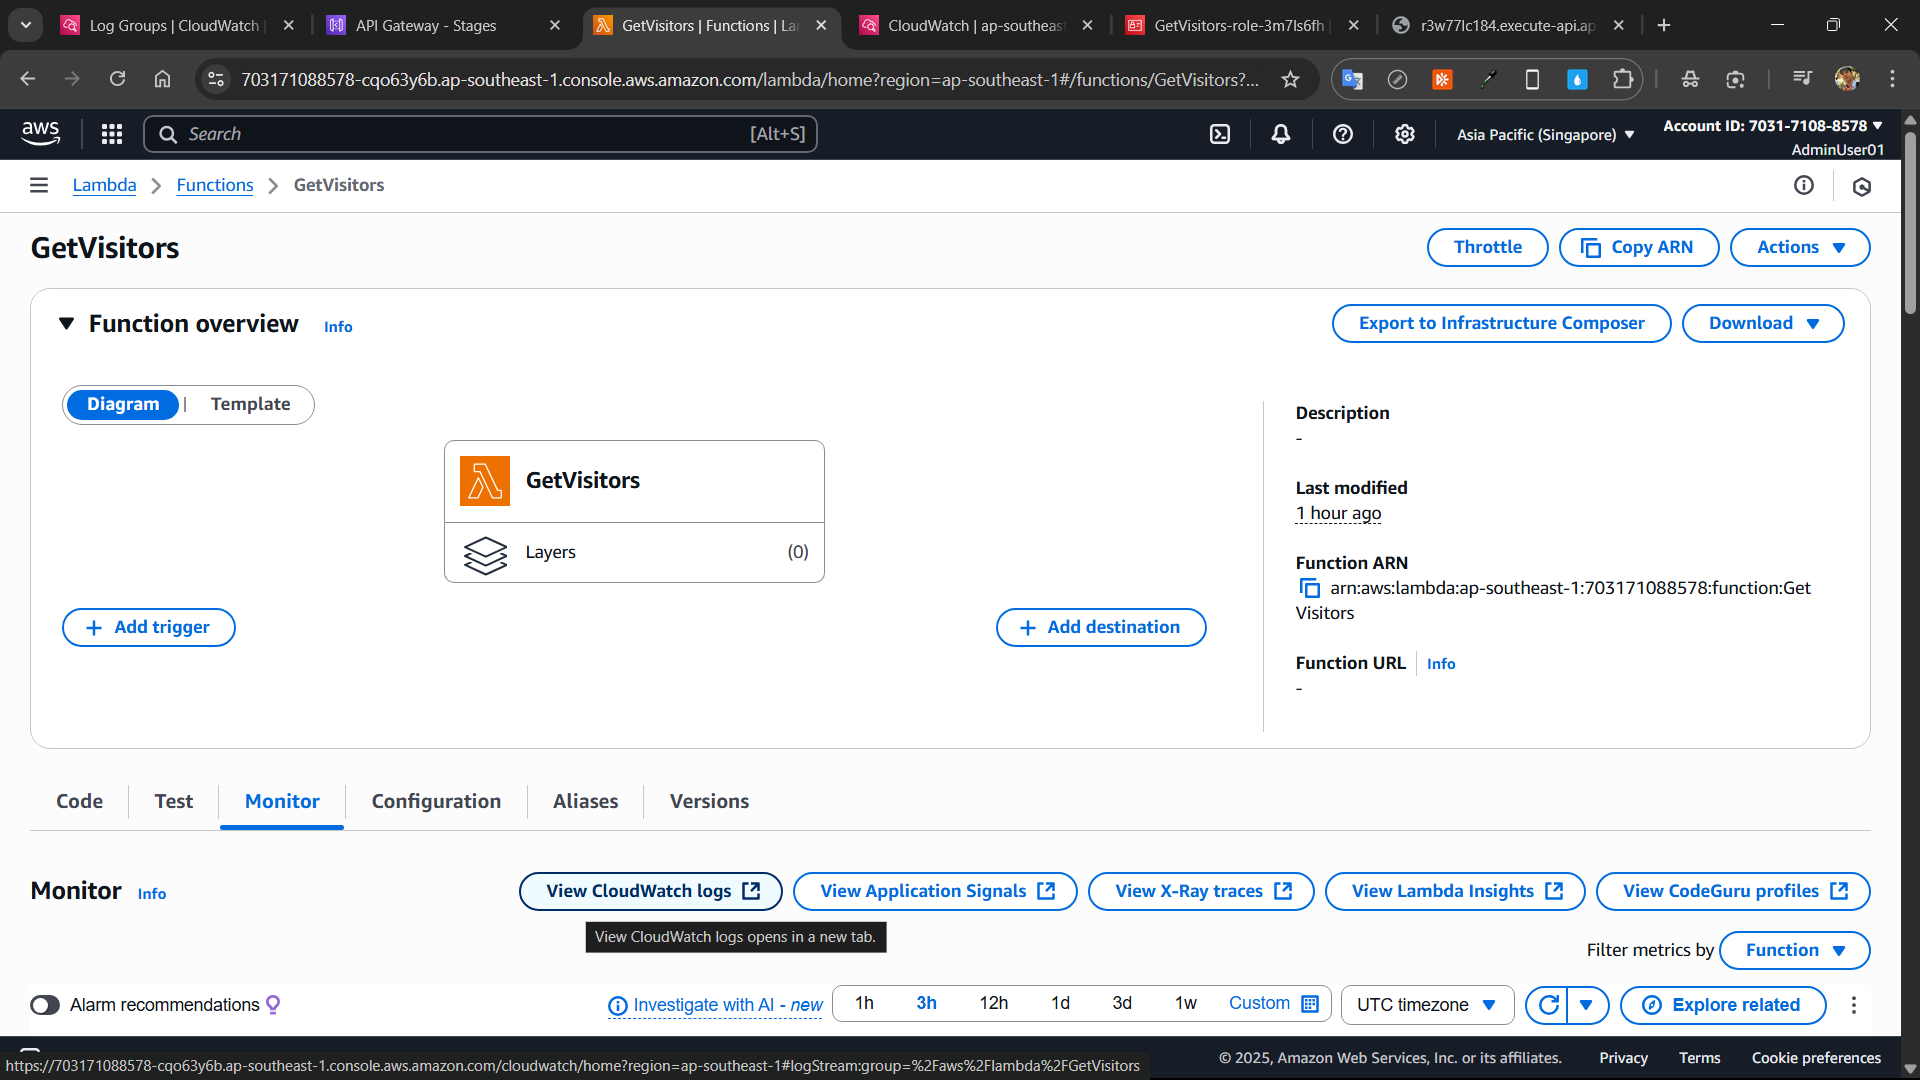Click Export to Infrastructure Composer

(x=1501, y=323)
